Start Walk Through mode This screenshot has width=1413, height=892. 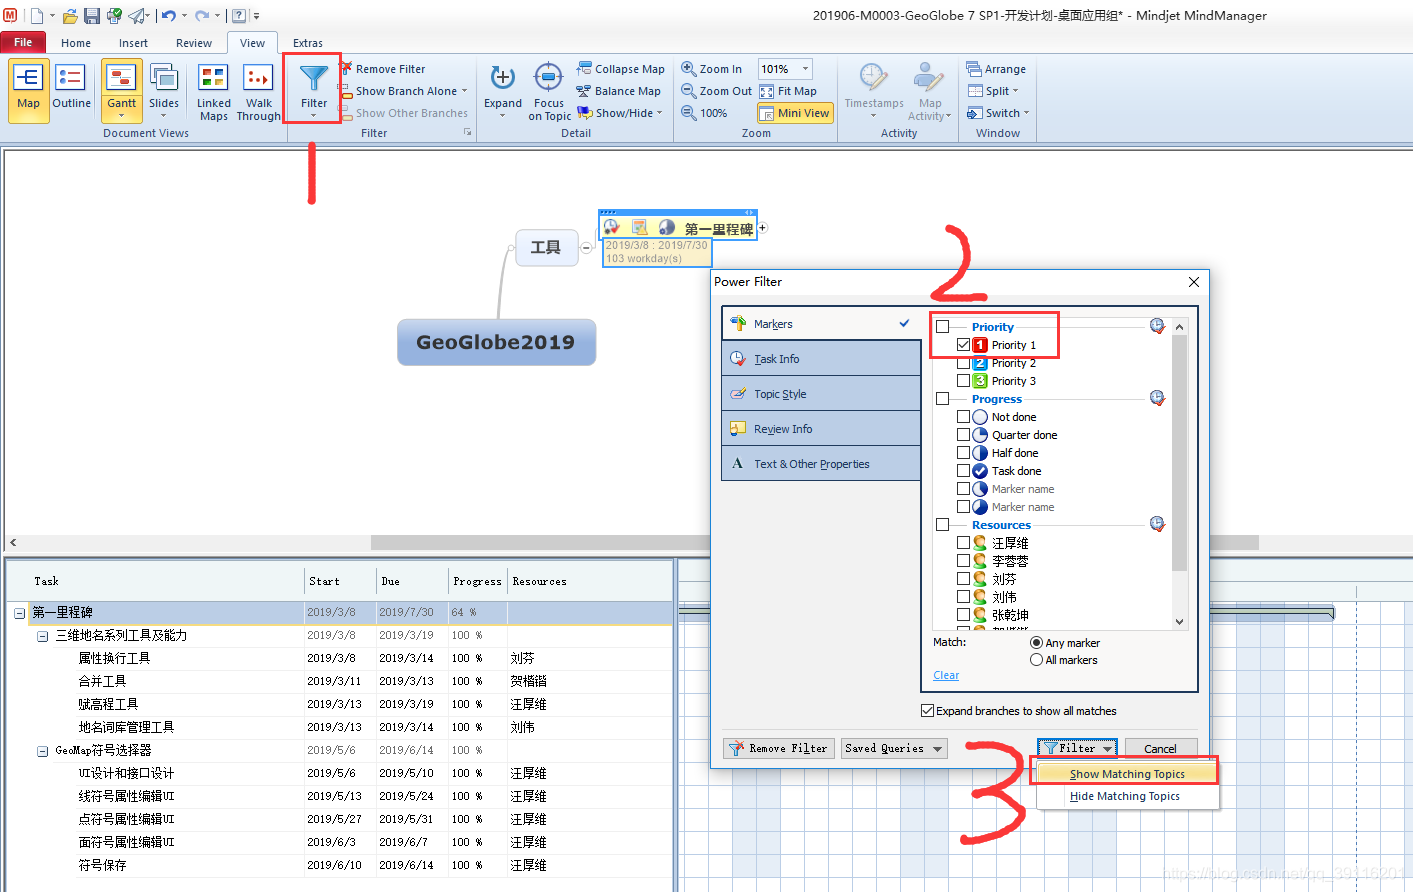[x=258, y=92]
